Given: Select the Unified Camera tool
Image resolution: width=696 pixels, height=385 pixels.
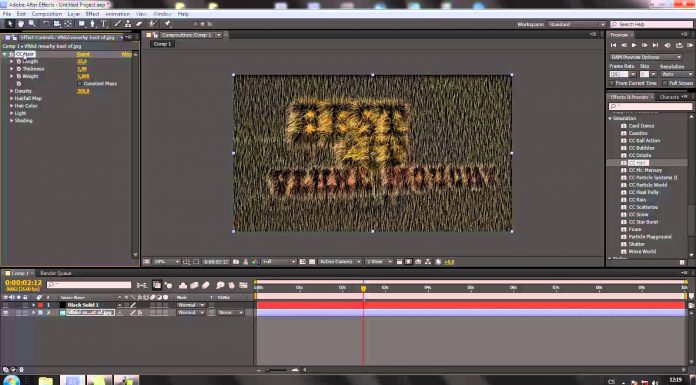Looking at the screenshot, I should [57, 24].
